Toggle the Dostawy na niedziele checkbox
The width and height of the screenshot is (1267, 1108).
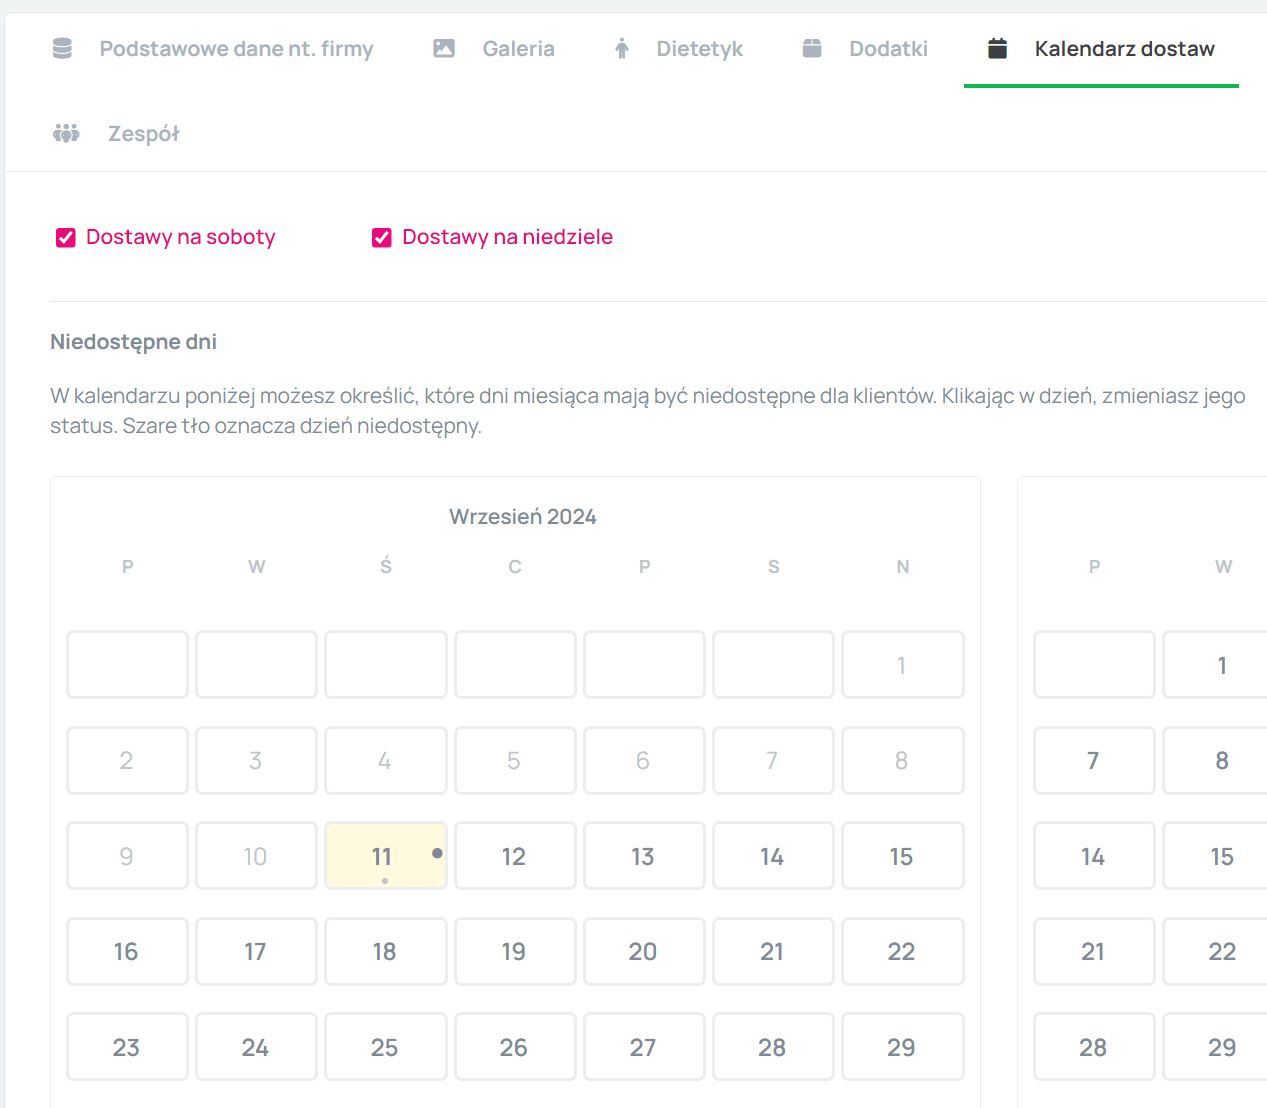point(382,238)
